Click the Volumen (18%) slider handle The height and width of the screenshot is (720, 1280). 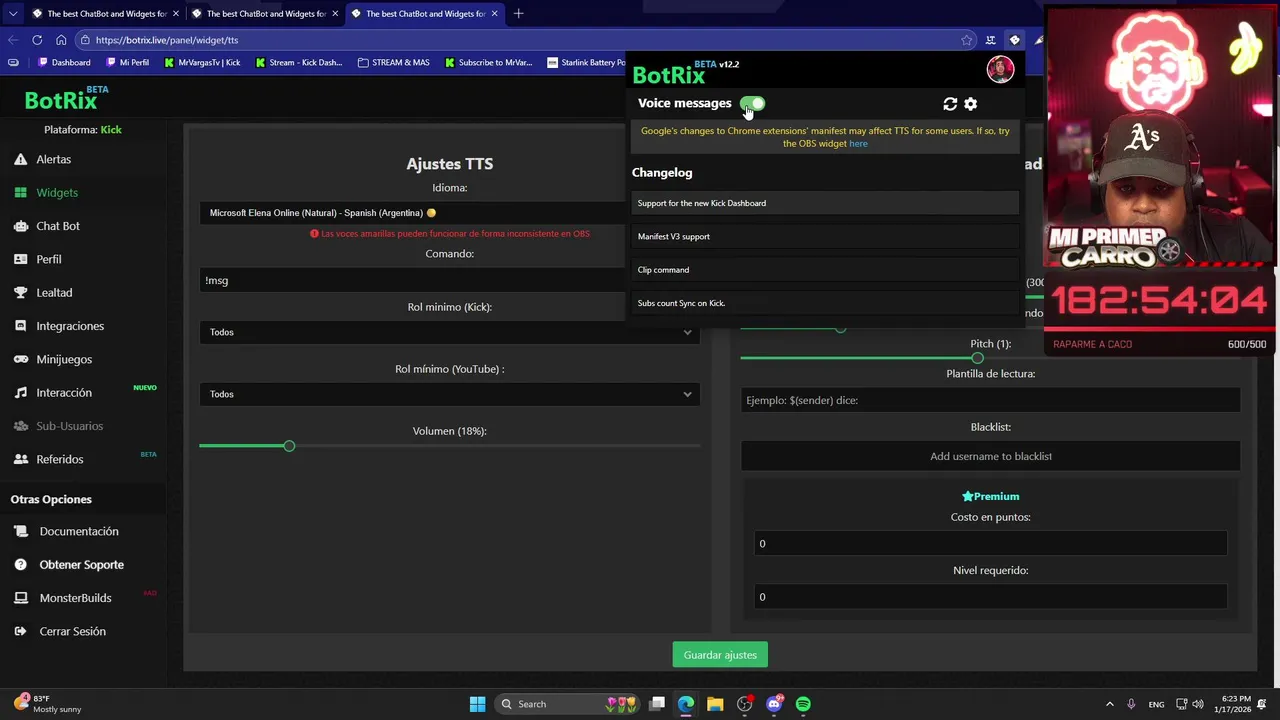[x=289, y=446]
